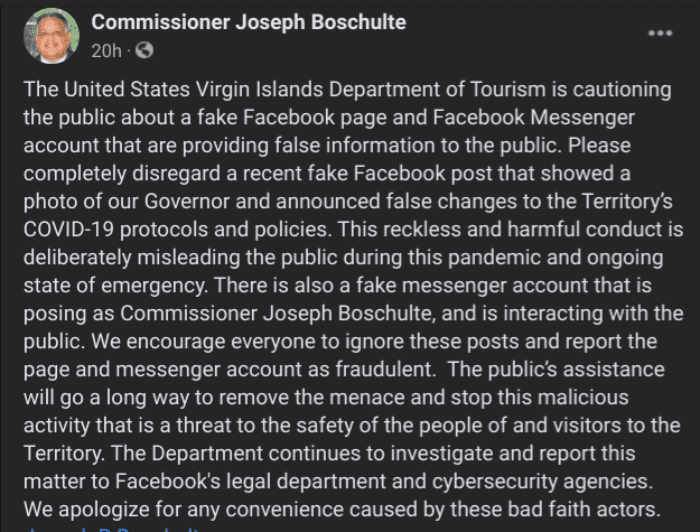This screenshot has width=700, height=532.
Task: Click the partially visible blue tagged name link
Action: (112, 530)
